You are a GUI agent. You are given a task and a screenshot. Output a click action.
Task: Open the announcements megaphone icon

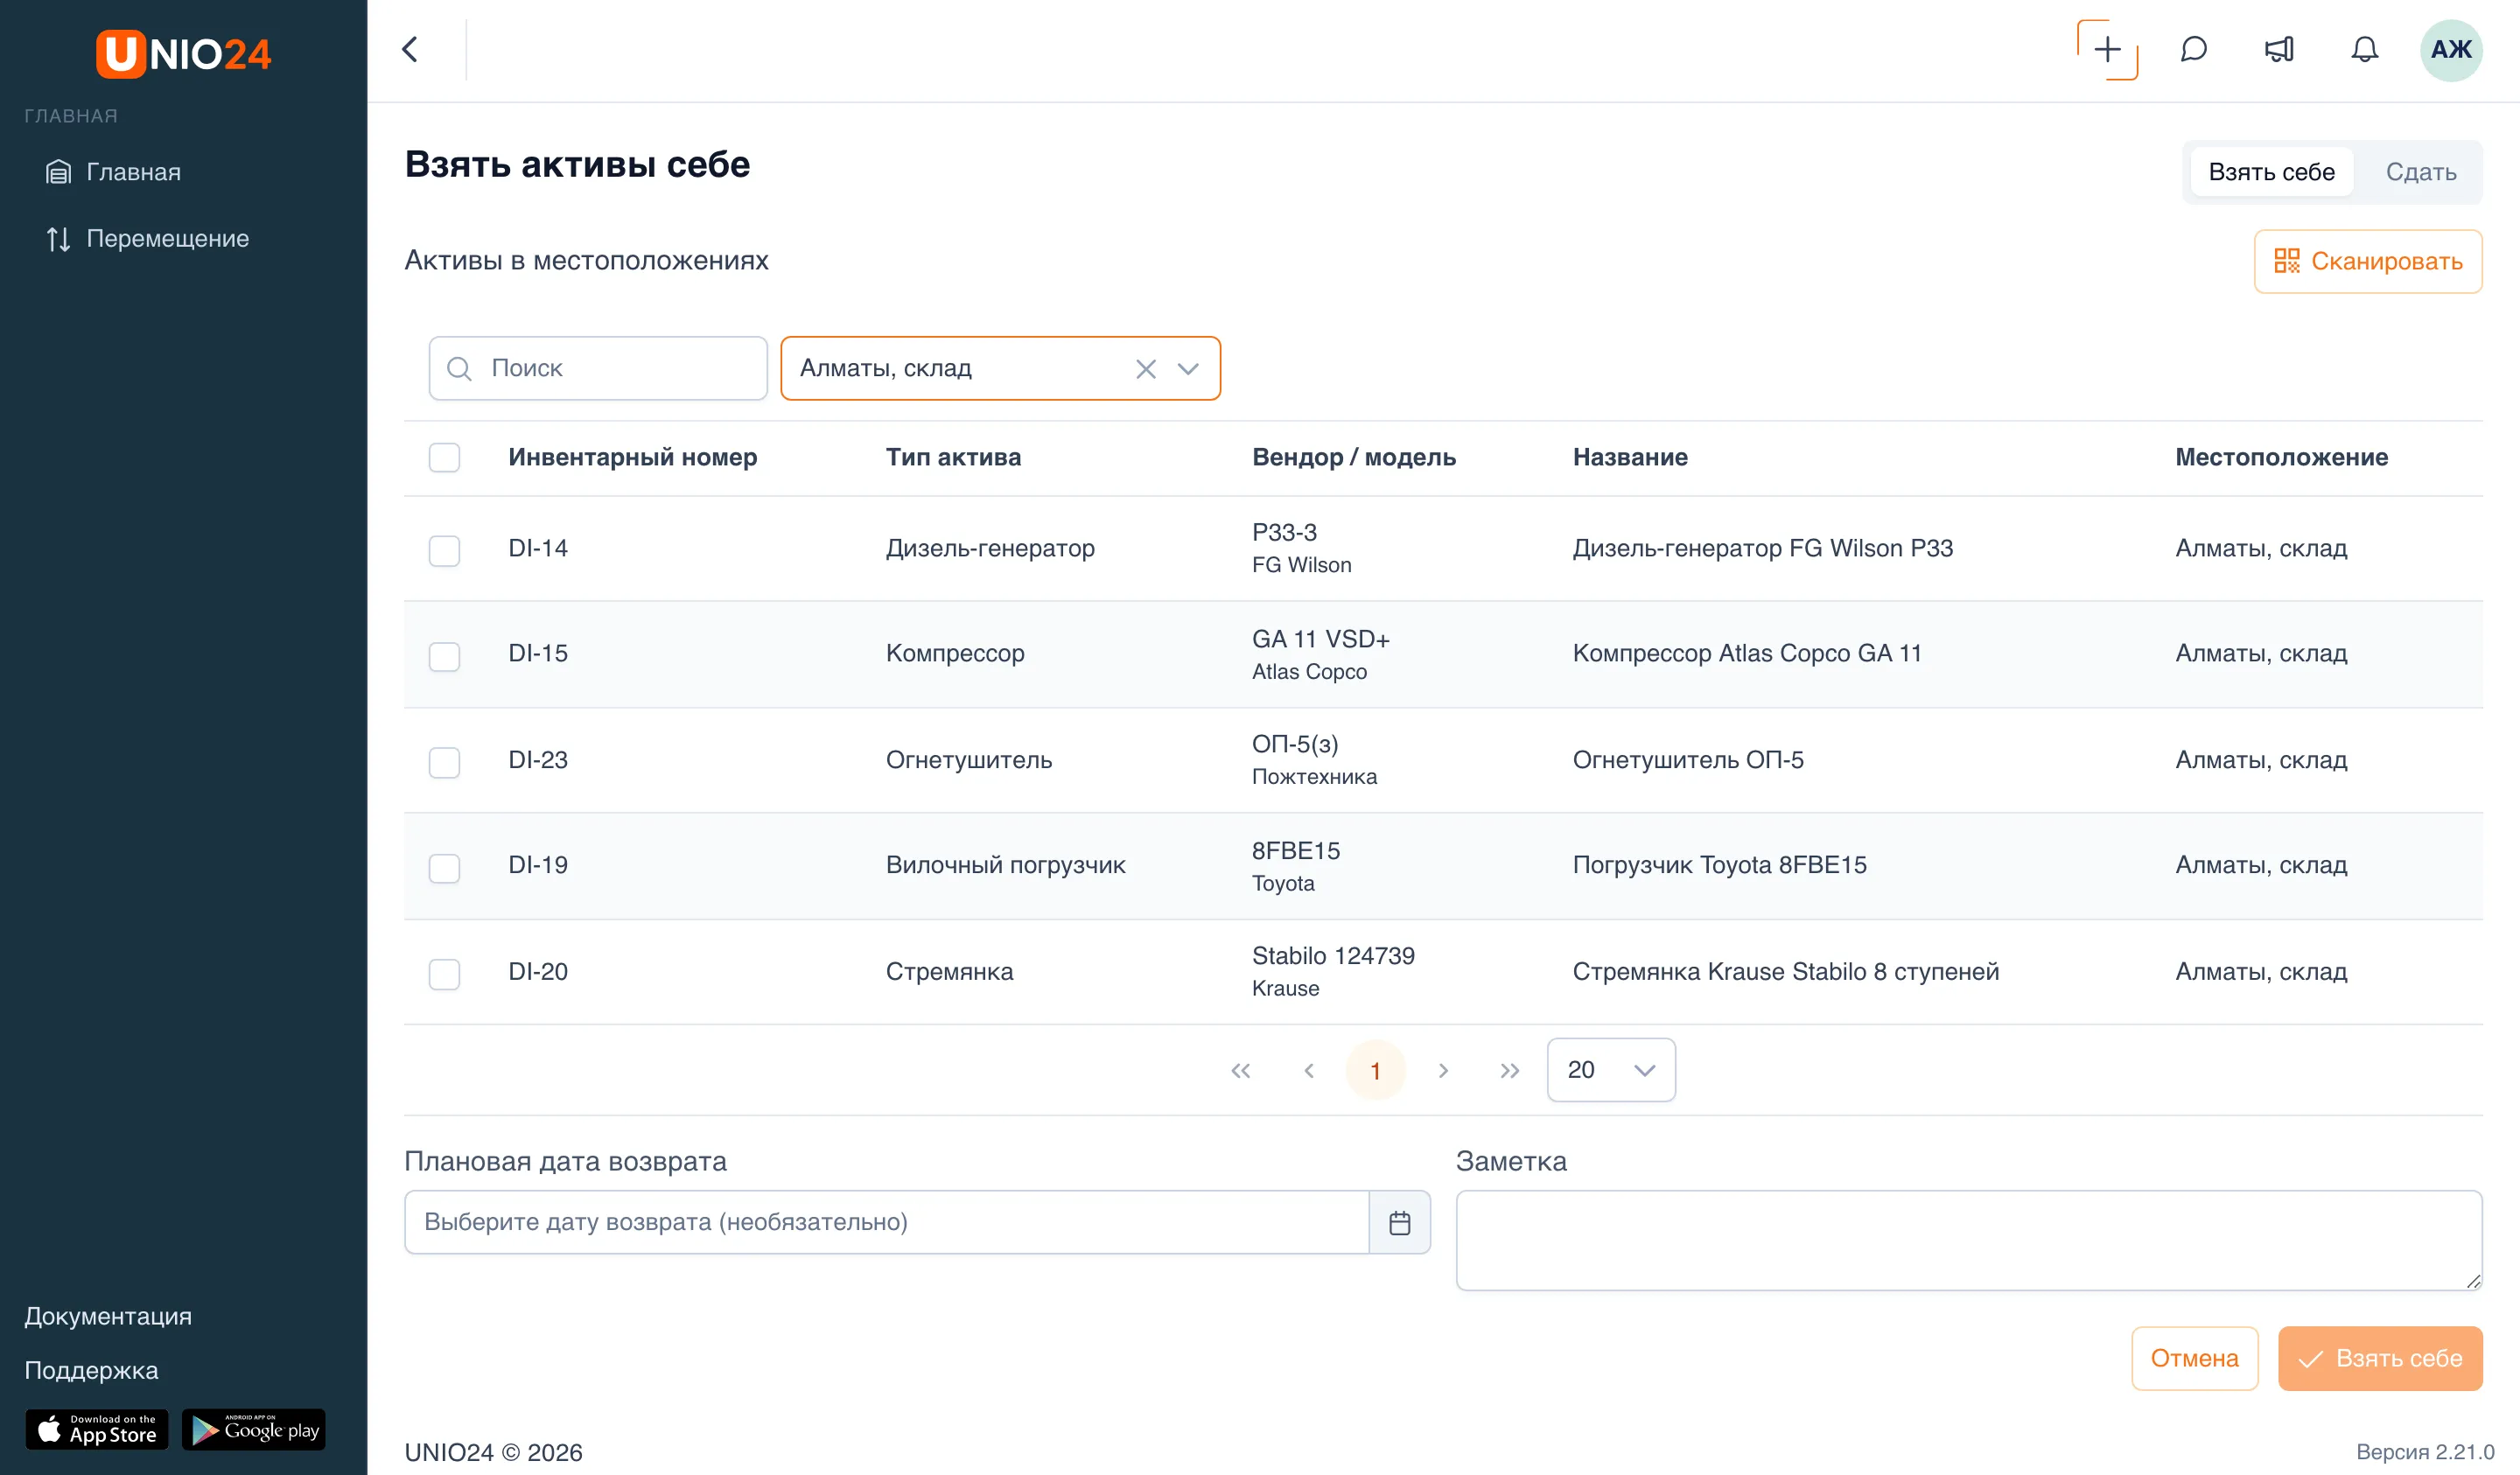coord(2279,49)
